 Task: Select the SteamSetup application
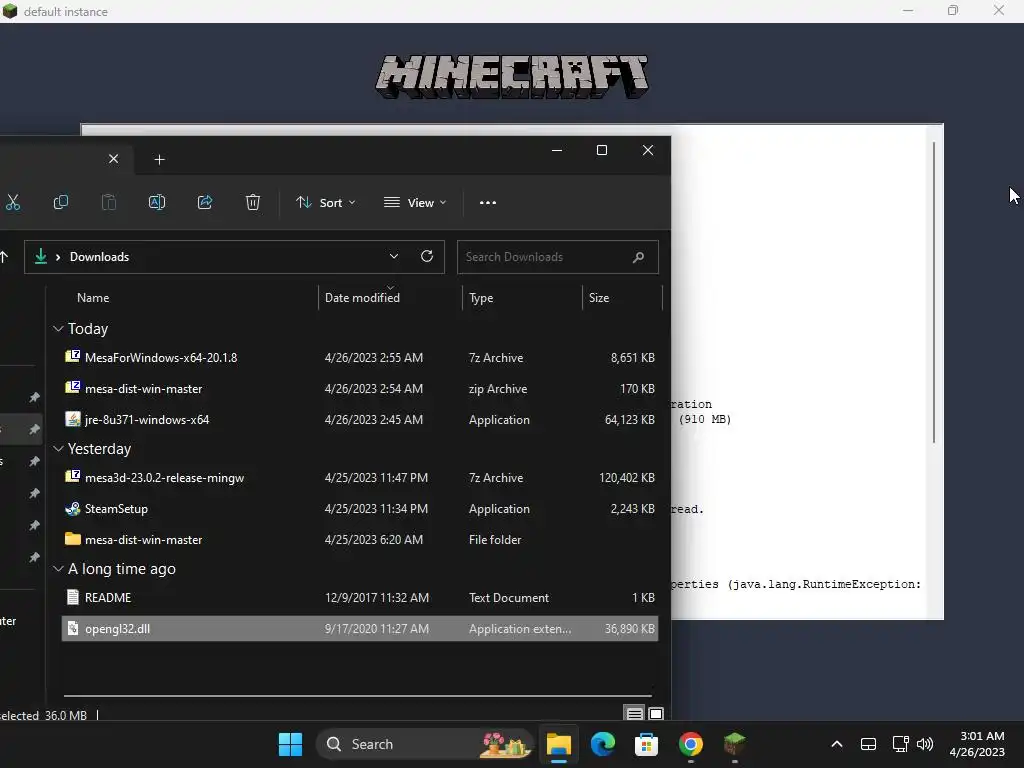pos(360,509)
